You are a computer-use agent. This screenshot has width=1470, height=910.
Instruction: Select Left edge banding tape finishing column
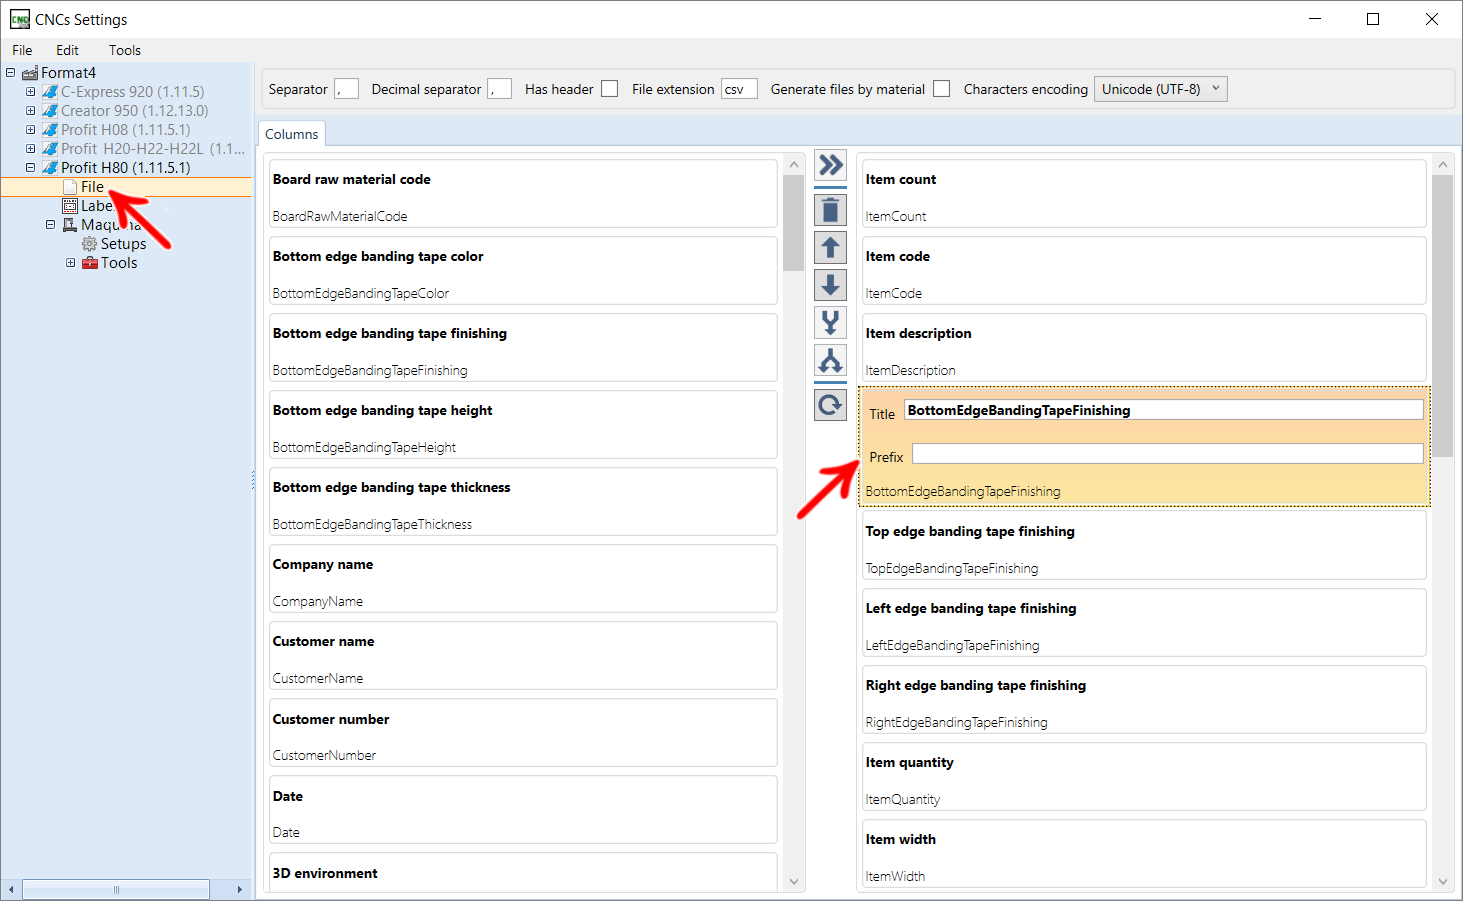(x=1144, y=623)
